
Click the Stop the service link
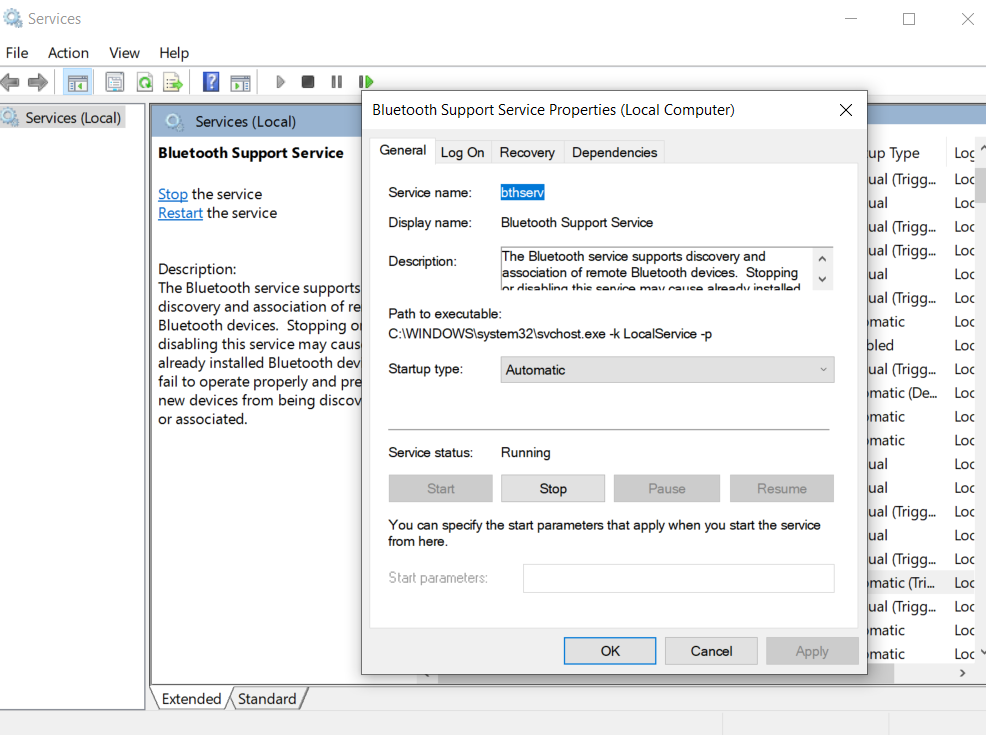172,194
